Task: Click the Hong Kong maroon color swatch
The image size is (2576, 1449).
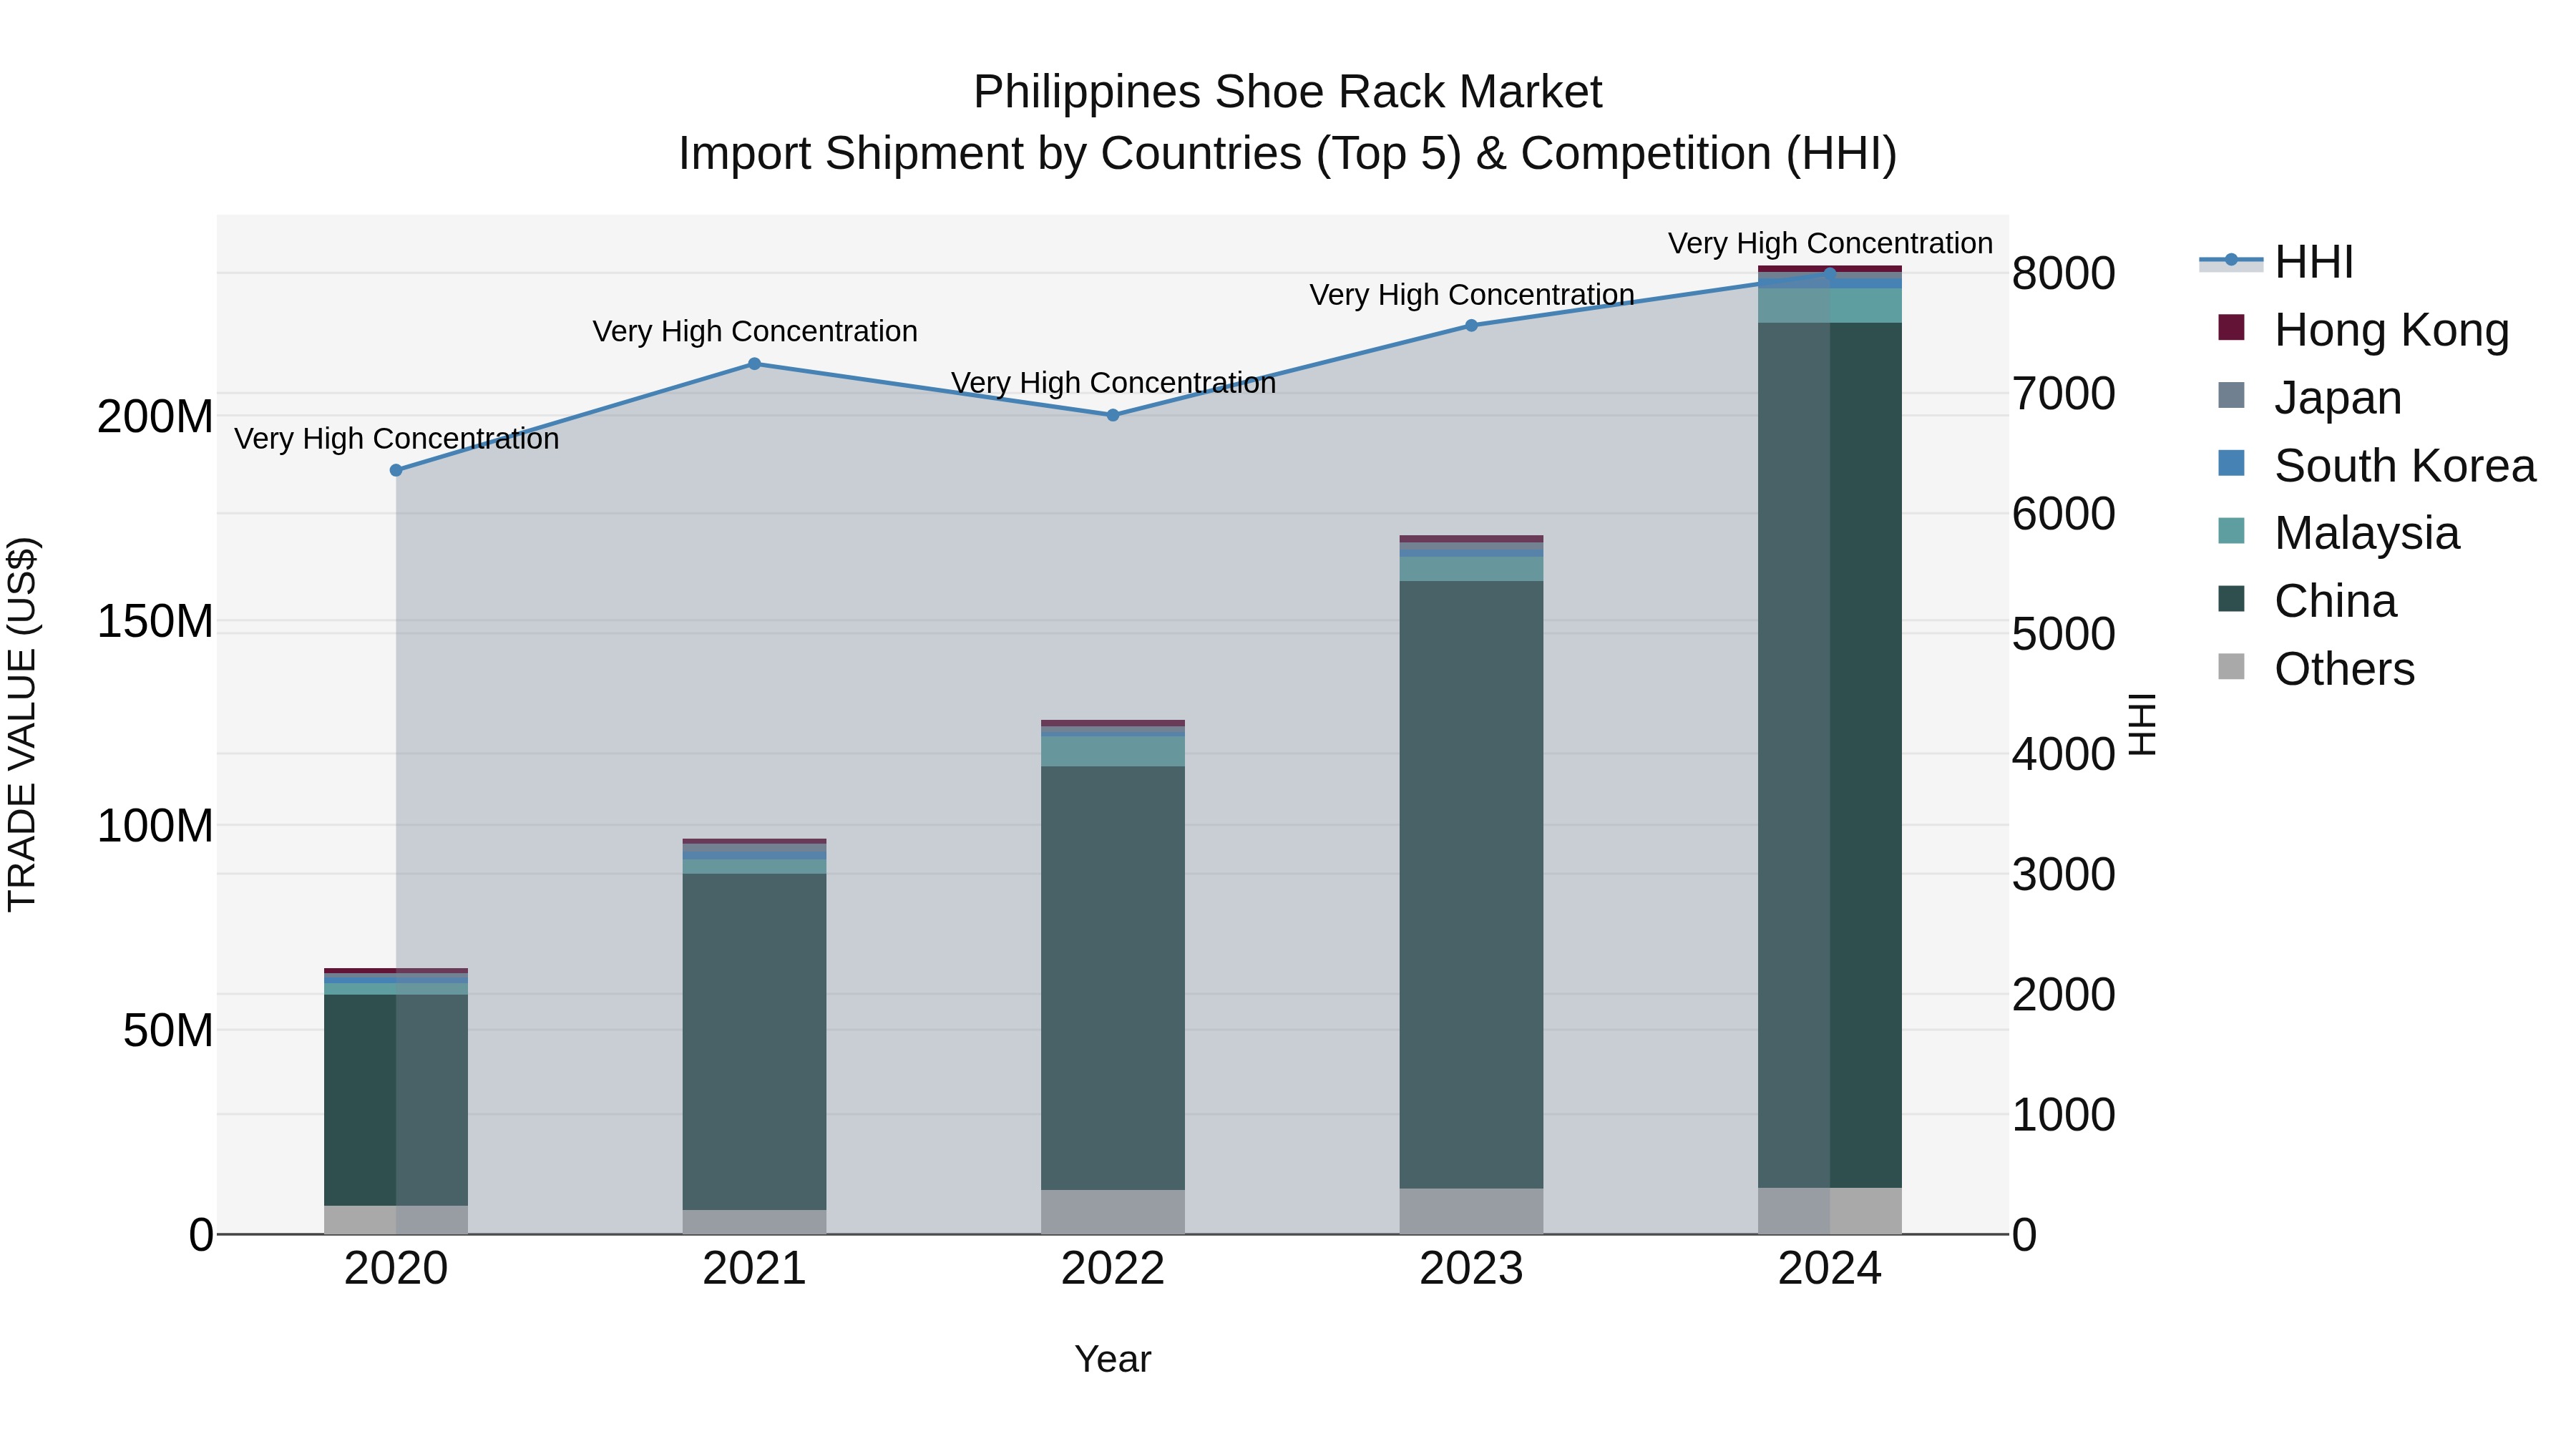Action: tap(2231, 327)
